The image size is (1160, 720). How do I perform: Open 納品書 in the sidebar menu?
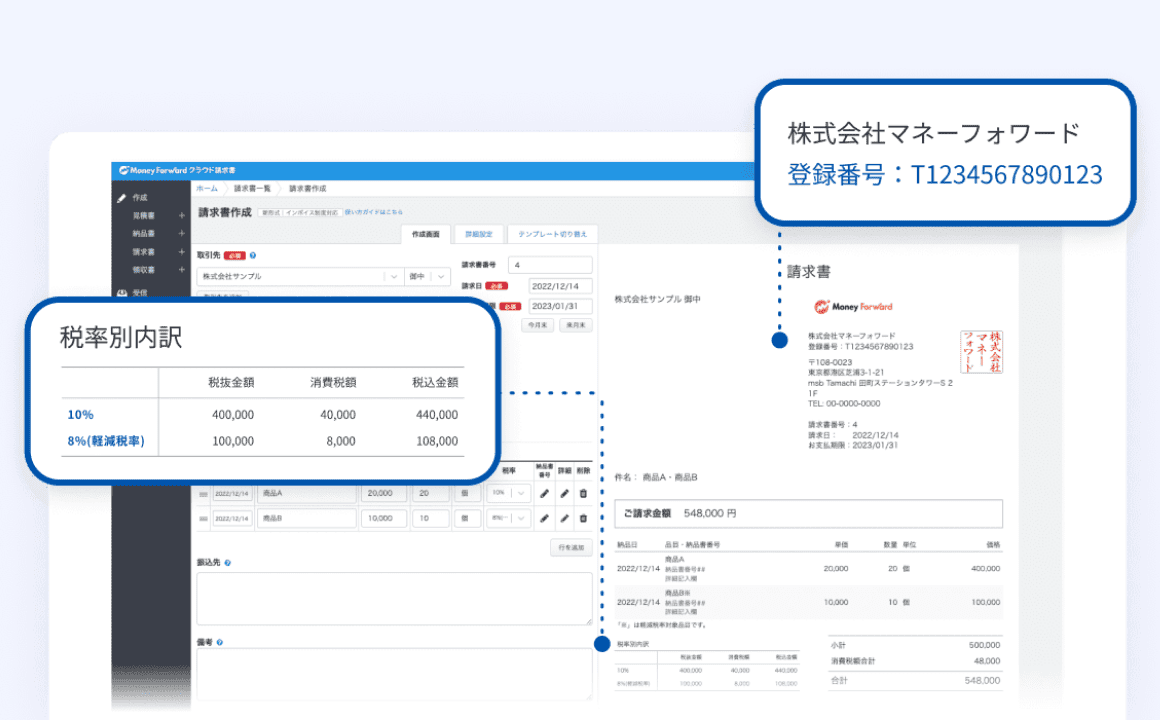(x=144, y=234)
